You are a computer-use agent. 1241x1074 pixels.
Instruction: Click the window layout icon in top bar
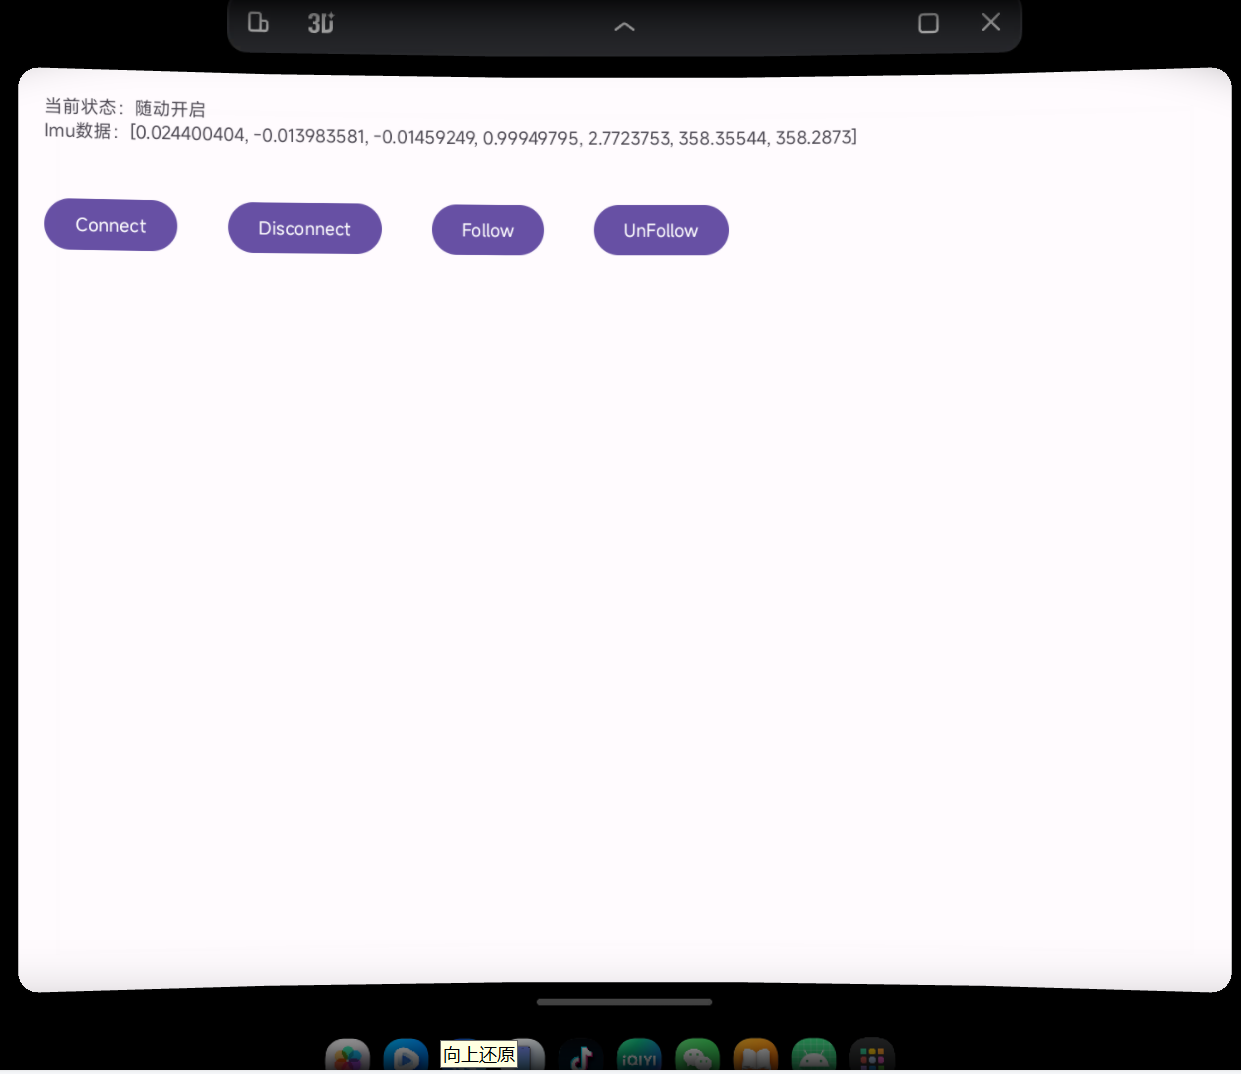[258, 22]
